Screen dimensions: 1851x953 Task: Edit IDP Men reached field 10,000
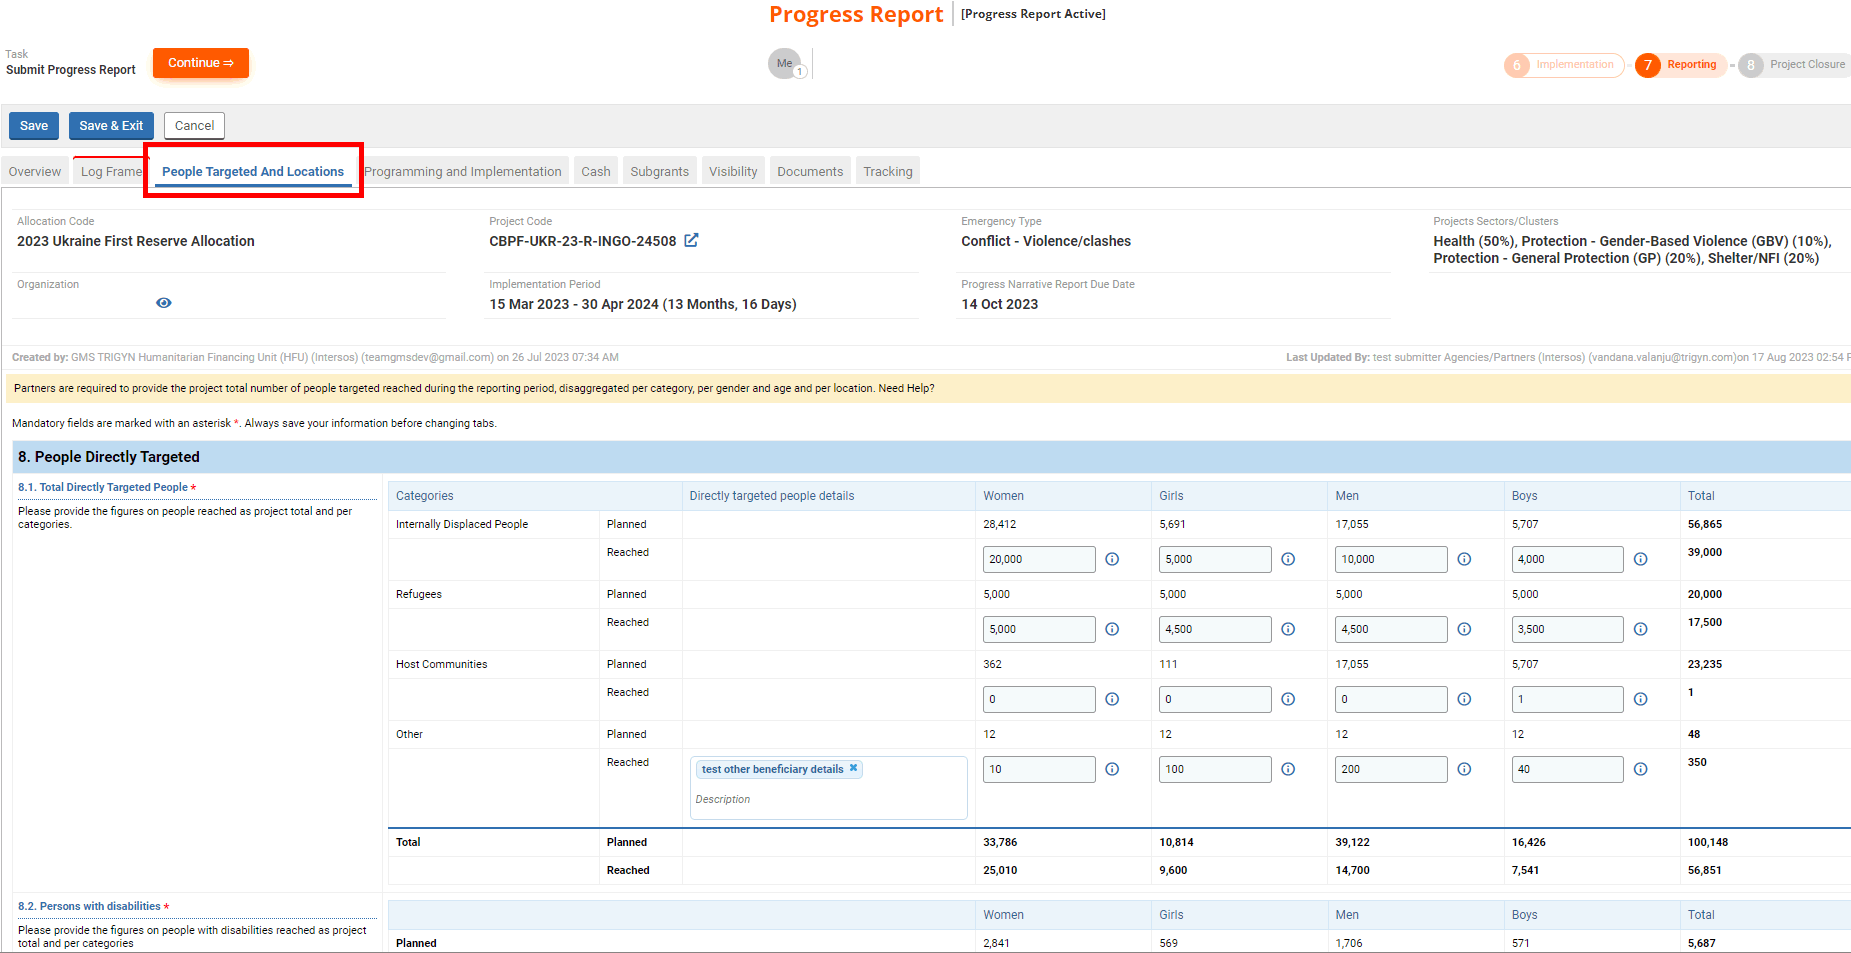[1391, 559]
